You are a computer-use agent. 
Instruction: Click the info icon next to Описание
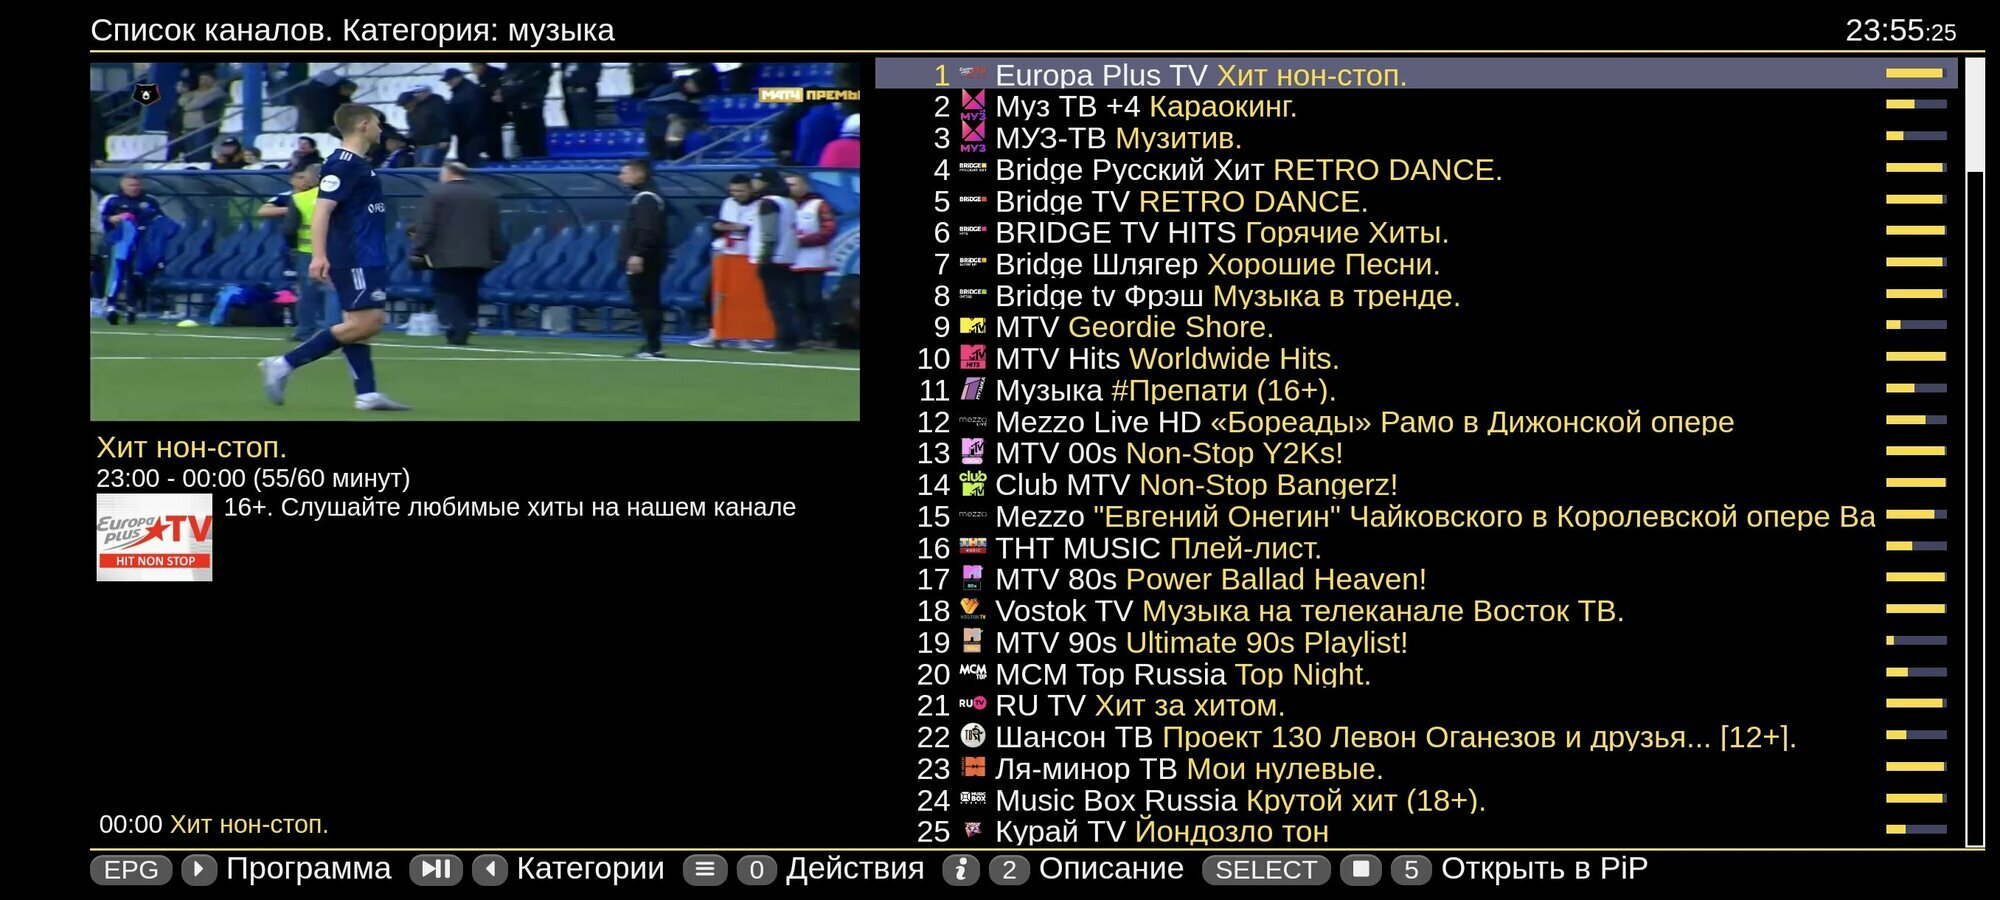tap(961, 870)
